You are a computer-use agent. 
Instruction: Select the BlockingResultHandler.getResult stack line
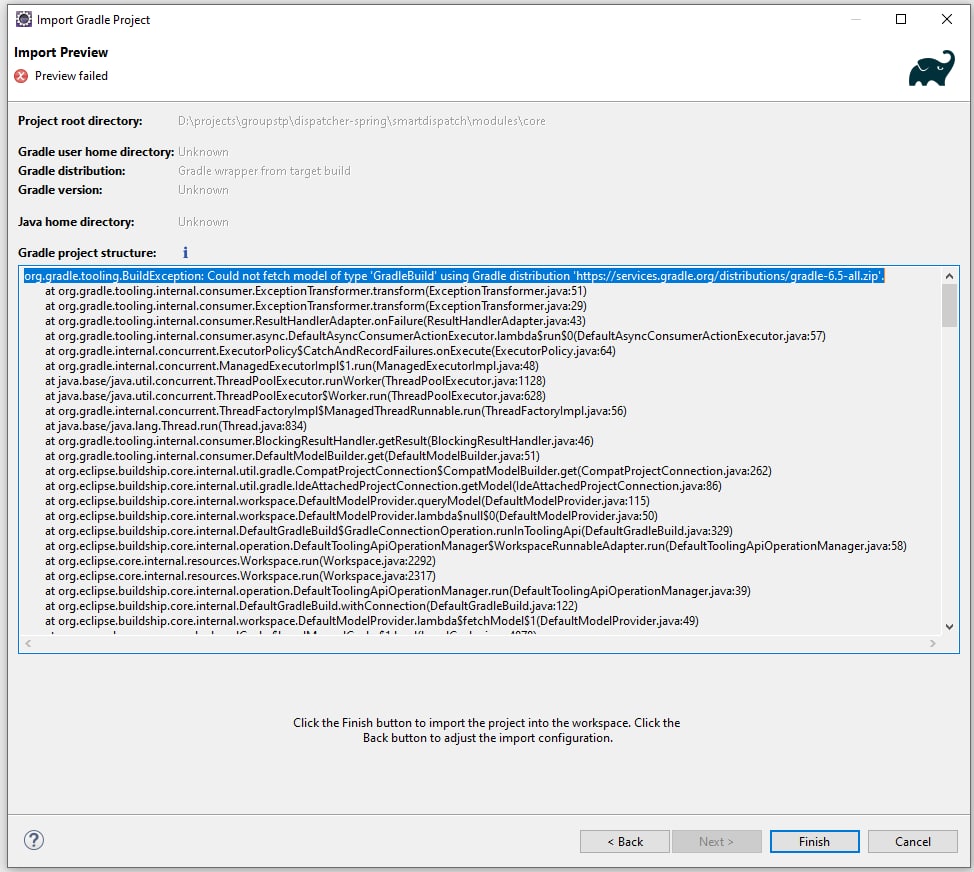(319, 440)
